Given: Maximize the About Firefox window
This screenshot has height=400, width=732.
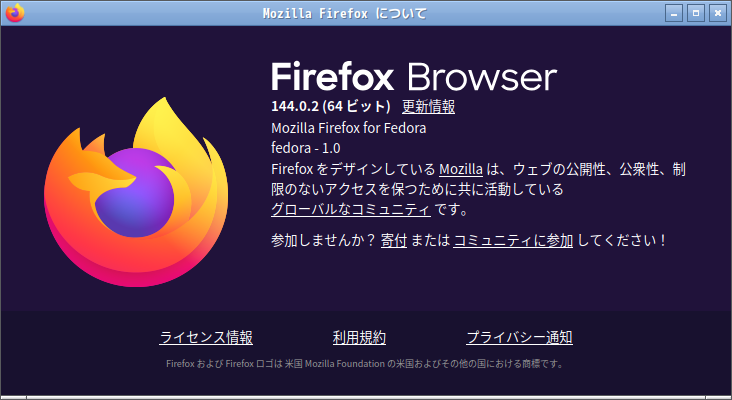Looking at the screenshot, I should pyautogui.click(x=696, y=13).
